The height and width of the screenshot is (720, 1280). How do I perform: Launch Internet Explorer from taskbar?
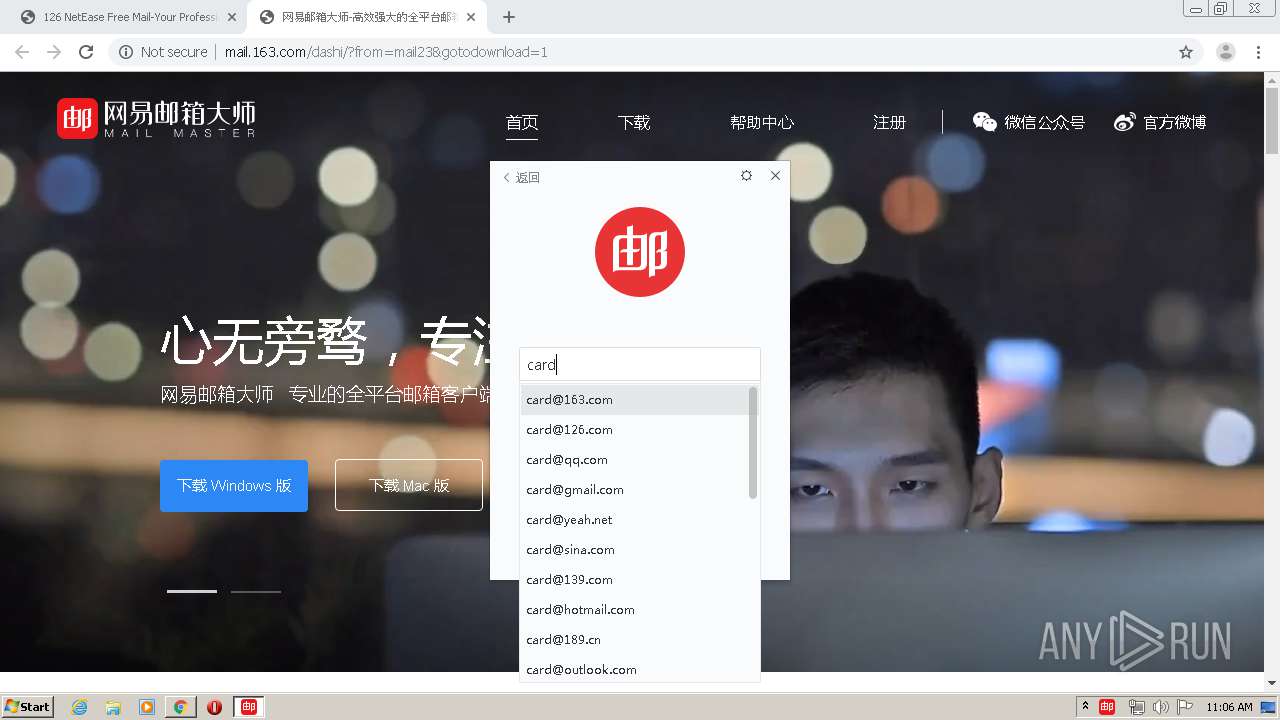click(x=79, y=707)
